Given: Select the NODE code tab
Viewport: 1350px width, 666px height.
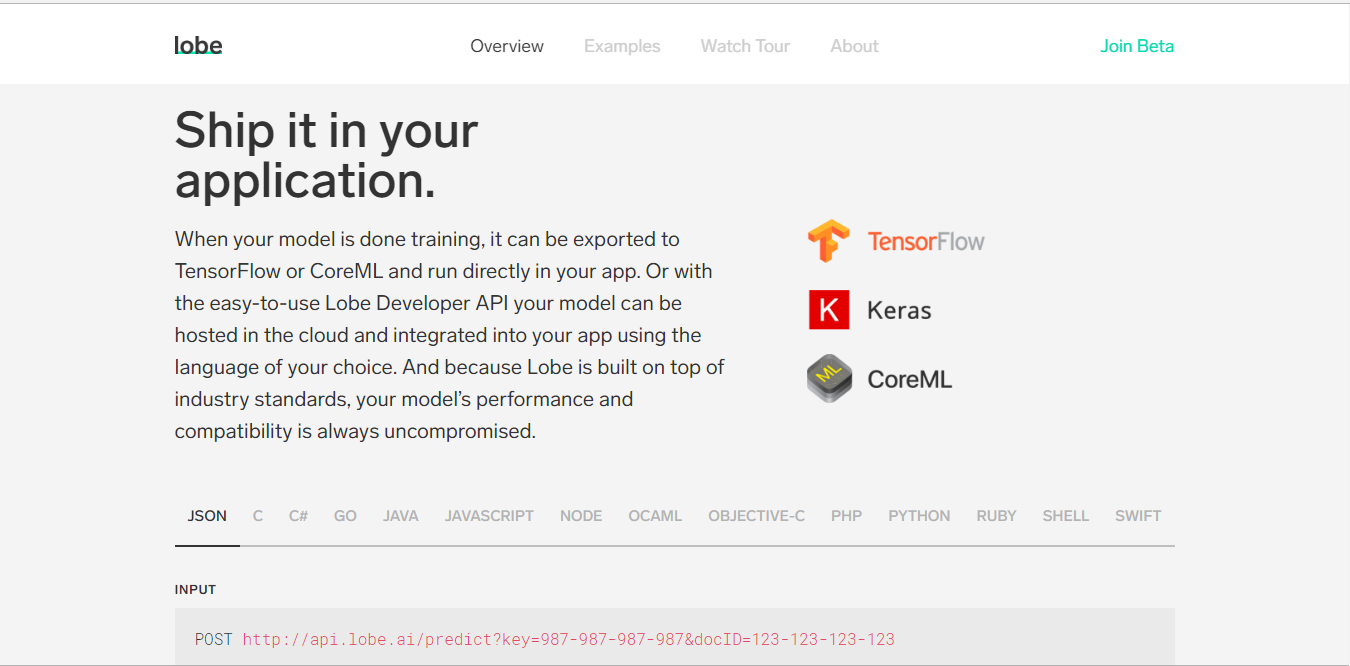Looking at the screenshot, I should [581, 516].
